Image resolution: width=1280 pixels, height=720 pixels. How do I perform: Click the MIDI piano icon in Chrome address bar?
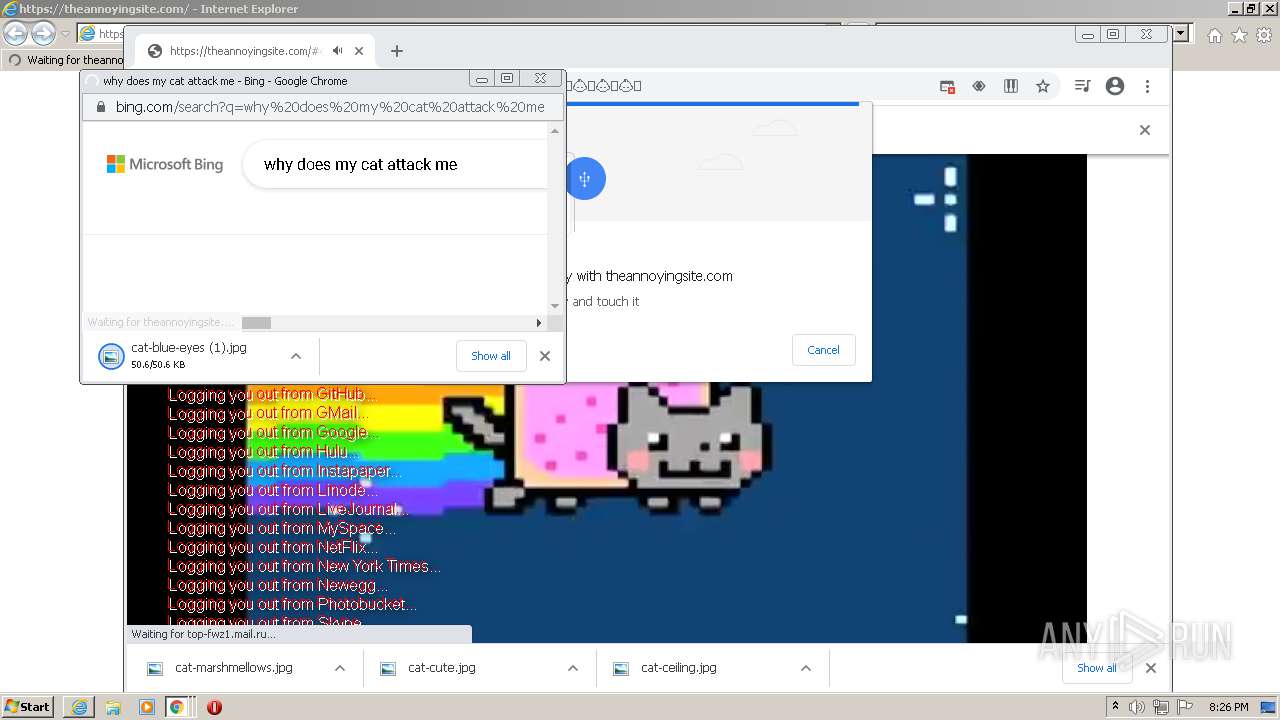point(1011,87)
